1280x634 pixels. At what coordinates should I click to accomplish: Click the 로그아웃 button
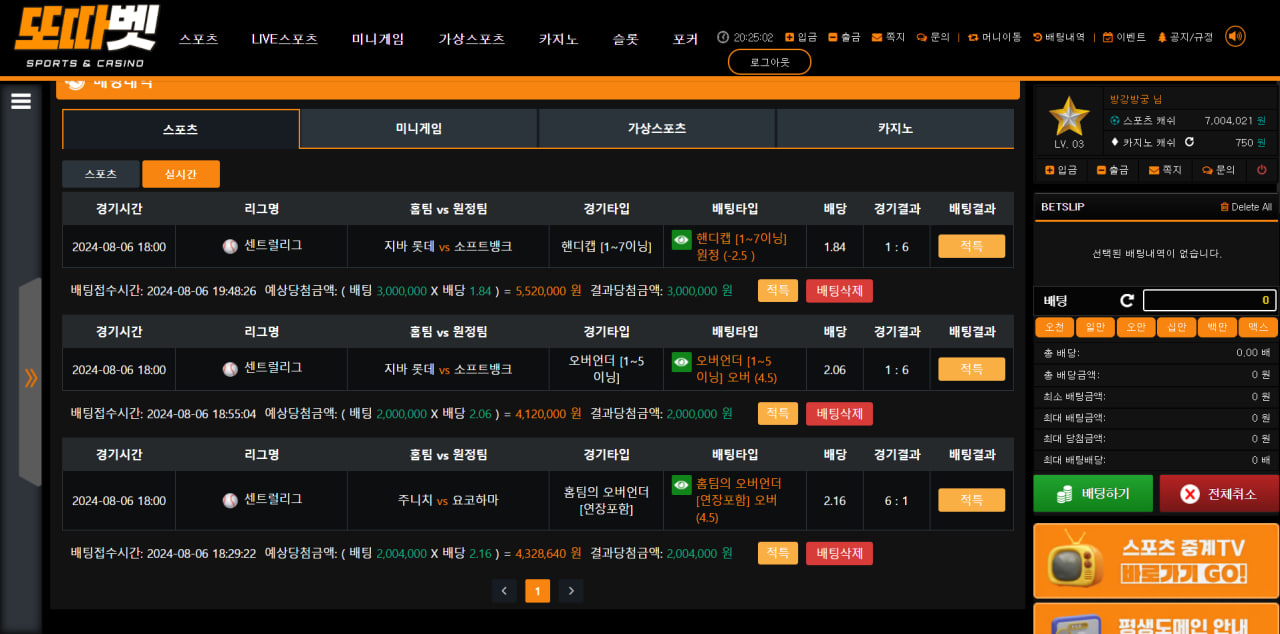click(x=769, y=62)
